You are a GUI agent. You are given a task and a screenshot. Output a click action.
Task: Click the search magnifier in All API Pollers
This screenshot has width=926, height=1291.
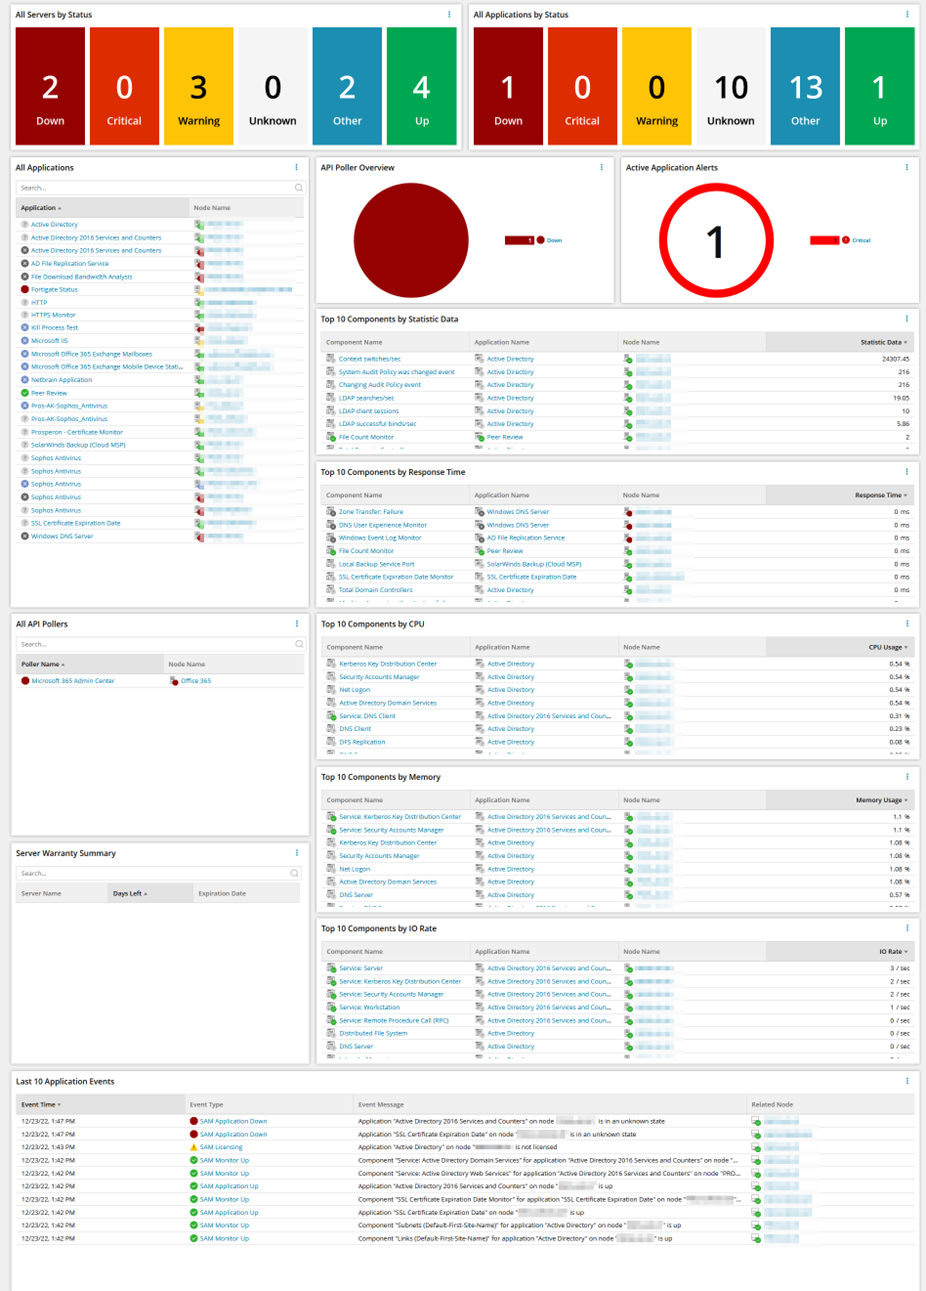point(298,644)
